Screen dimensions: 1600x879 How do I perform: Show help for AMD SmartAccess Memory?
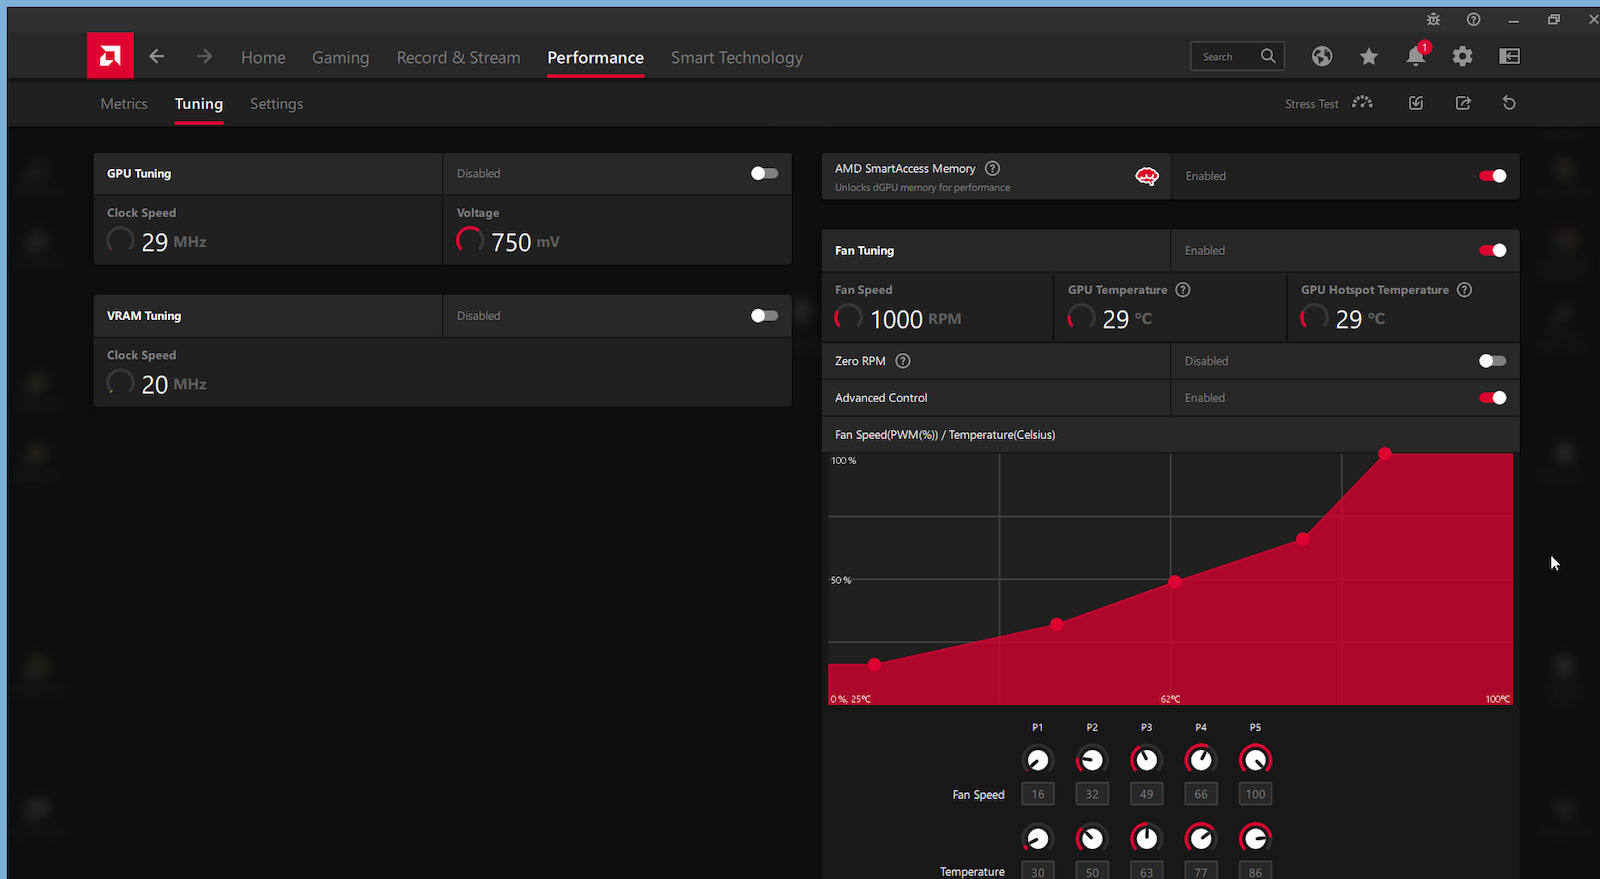coord(992,168)
